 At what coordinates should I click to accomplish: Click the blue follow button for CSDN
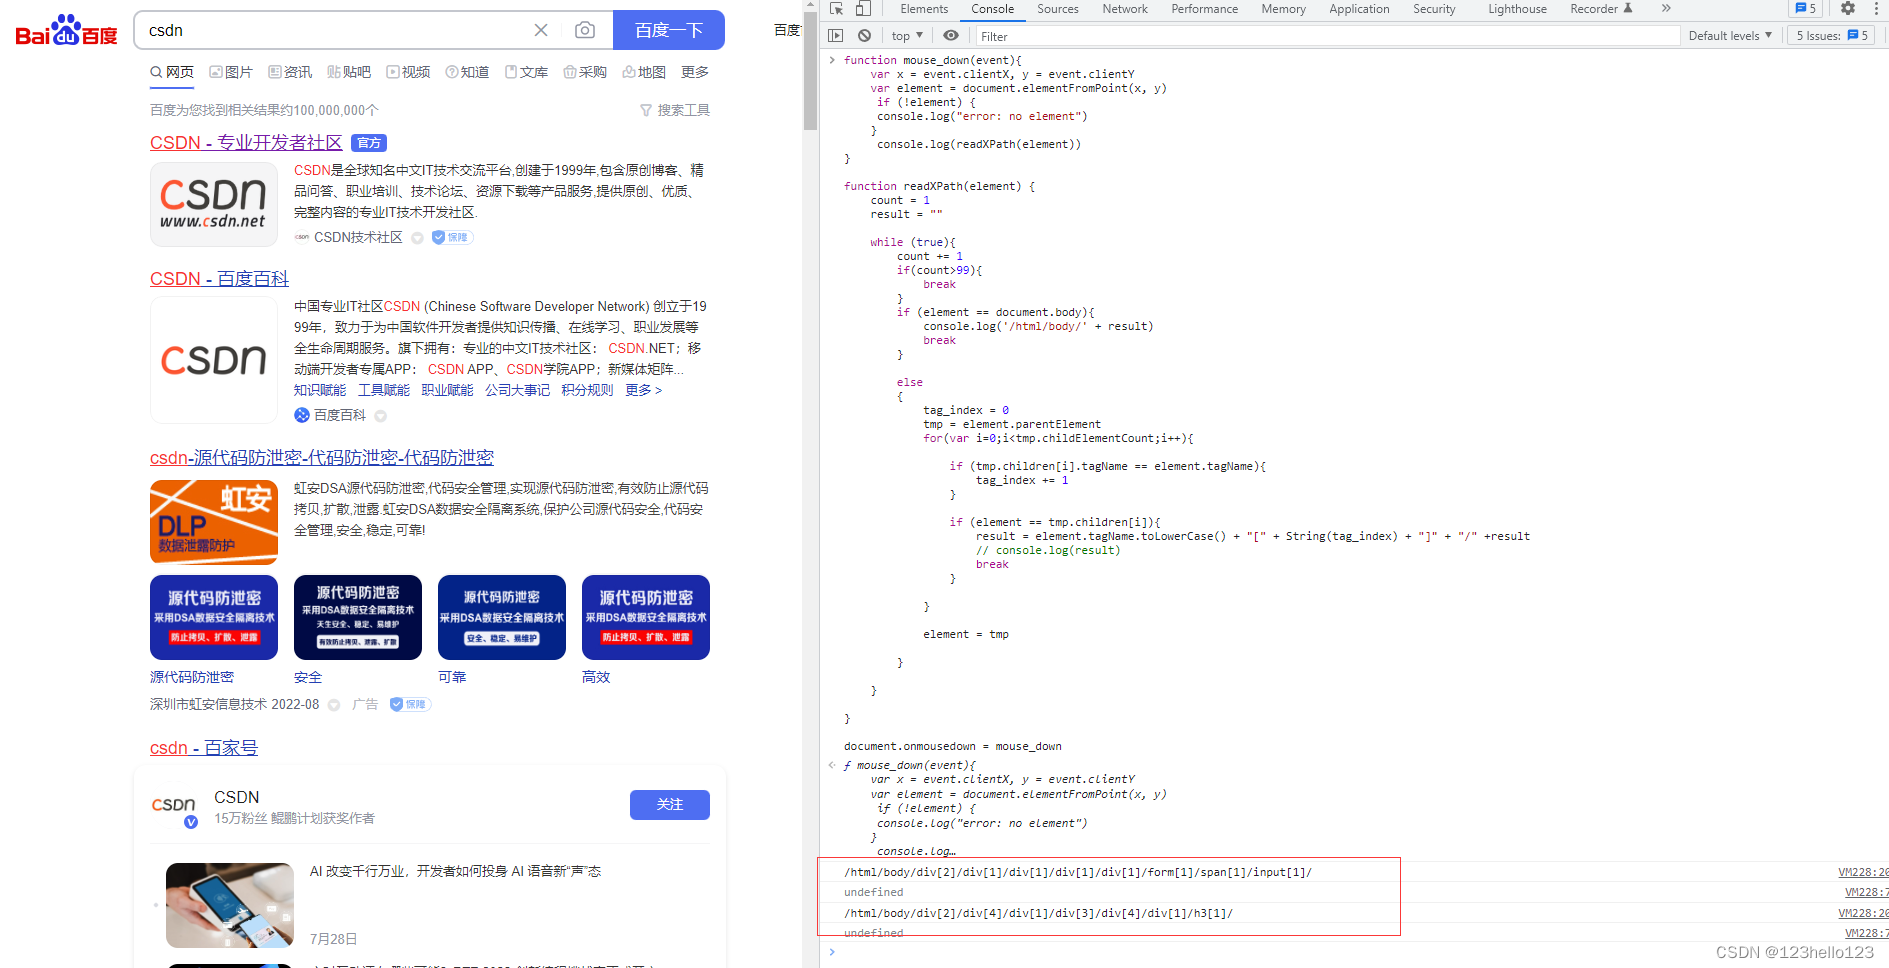click(x=670, y=805)
